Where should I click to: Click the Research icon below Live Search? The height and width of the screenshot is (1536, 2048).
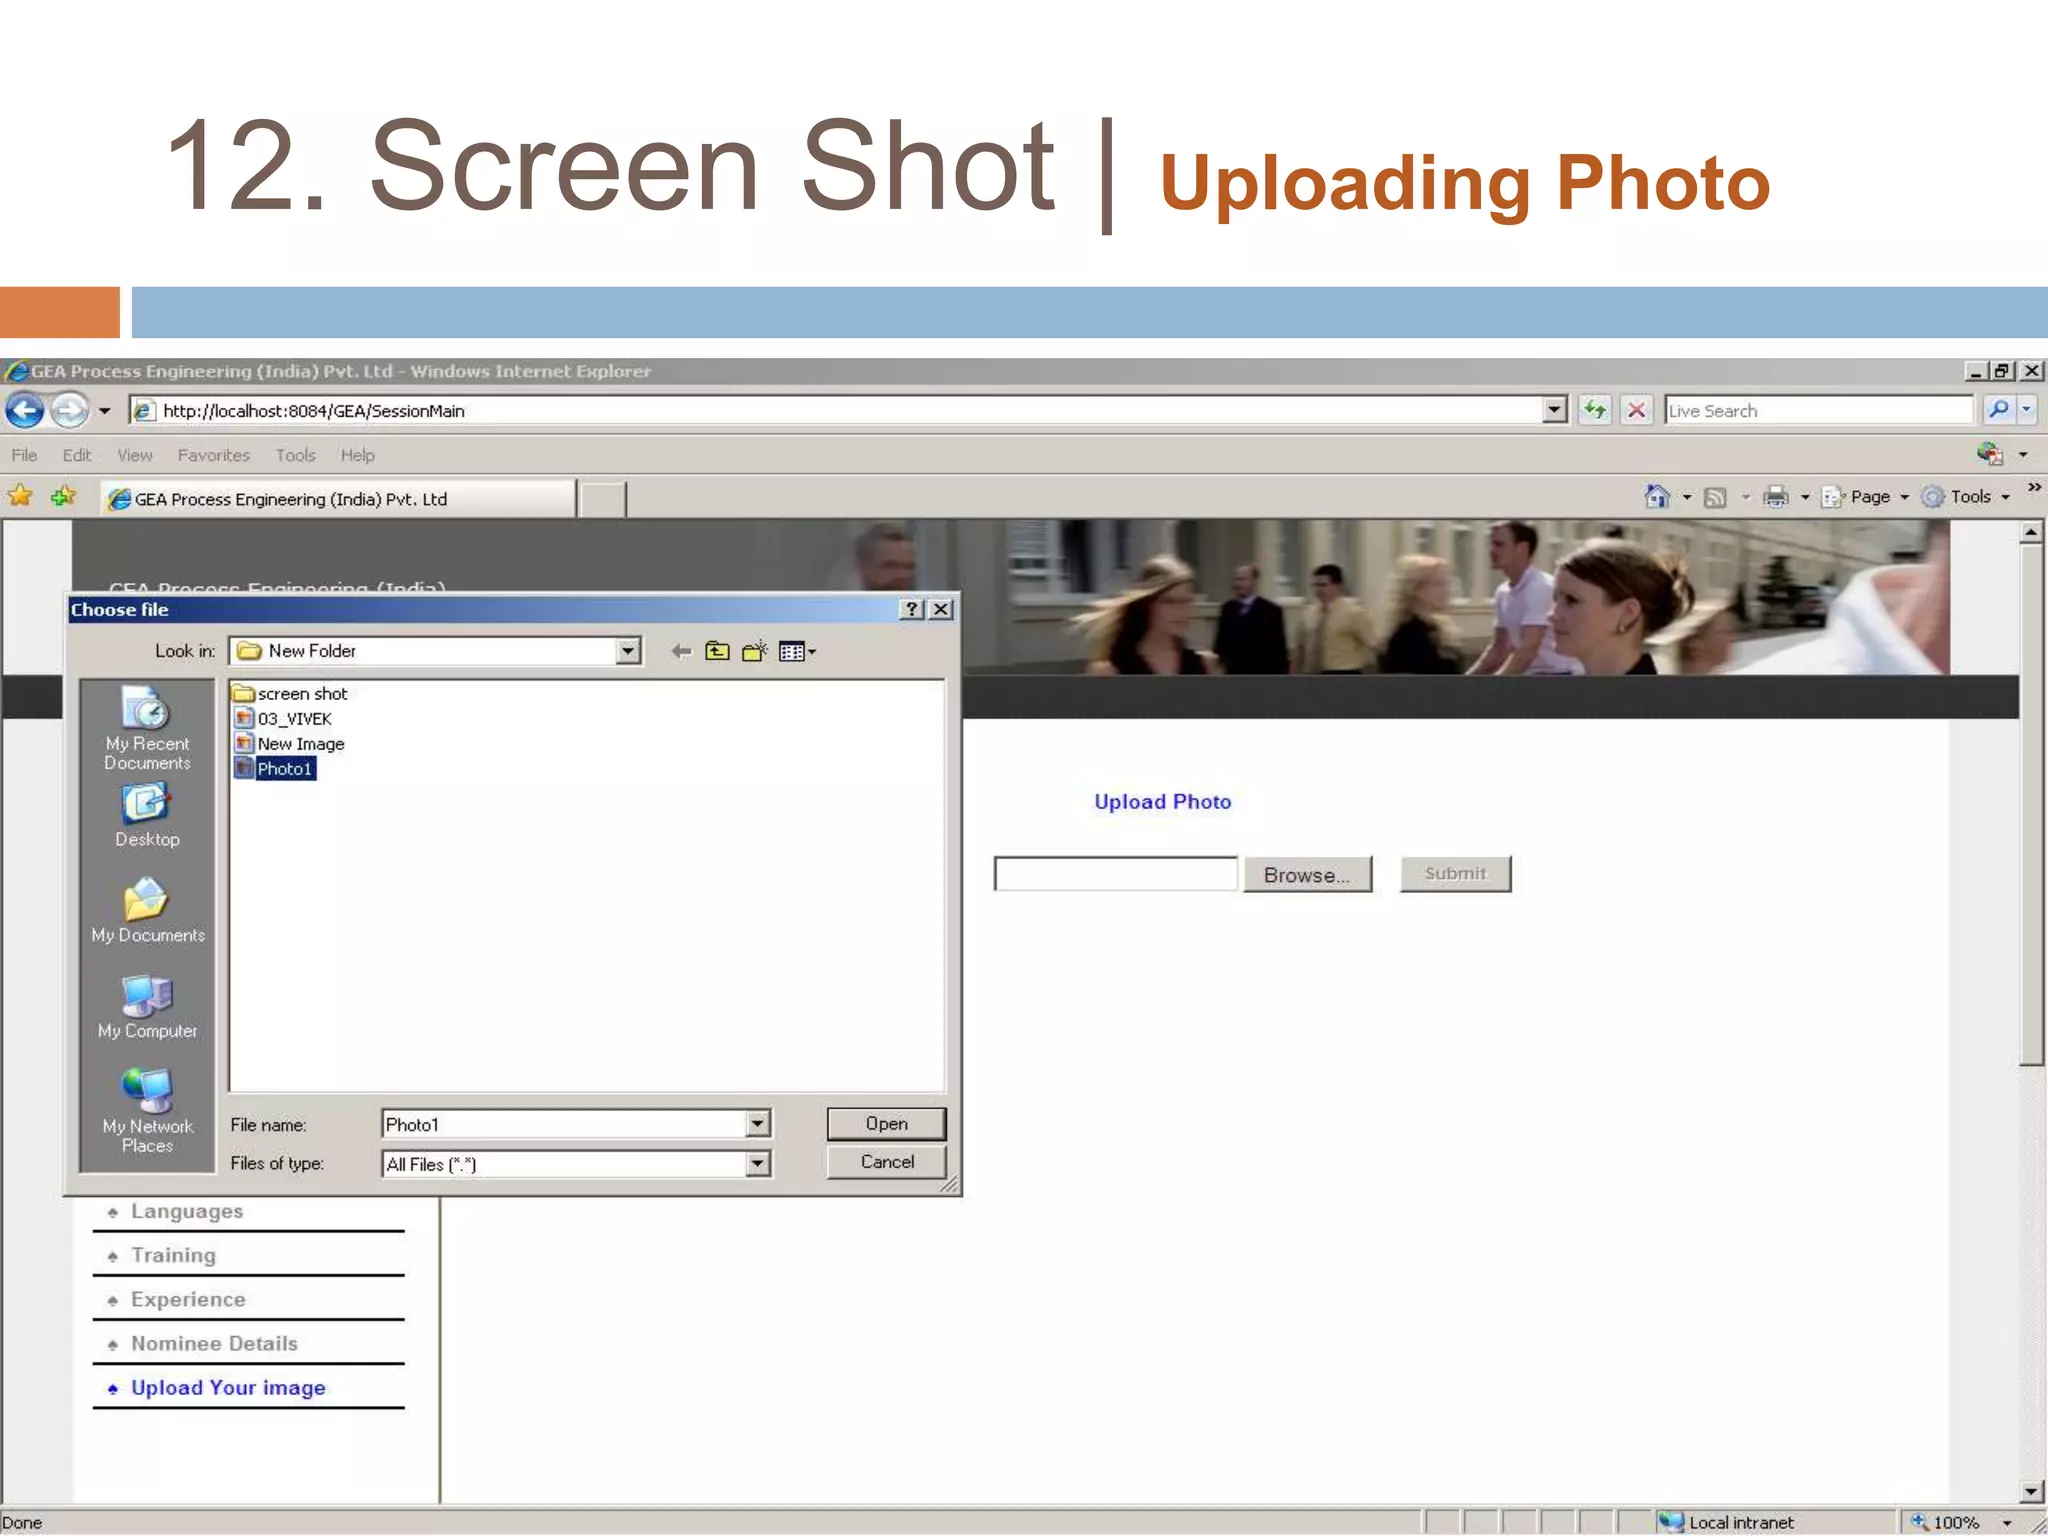tap(1990, 454)
